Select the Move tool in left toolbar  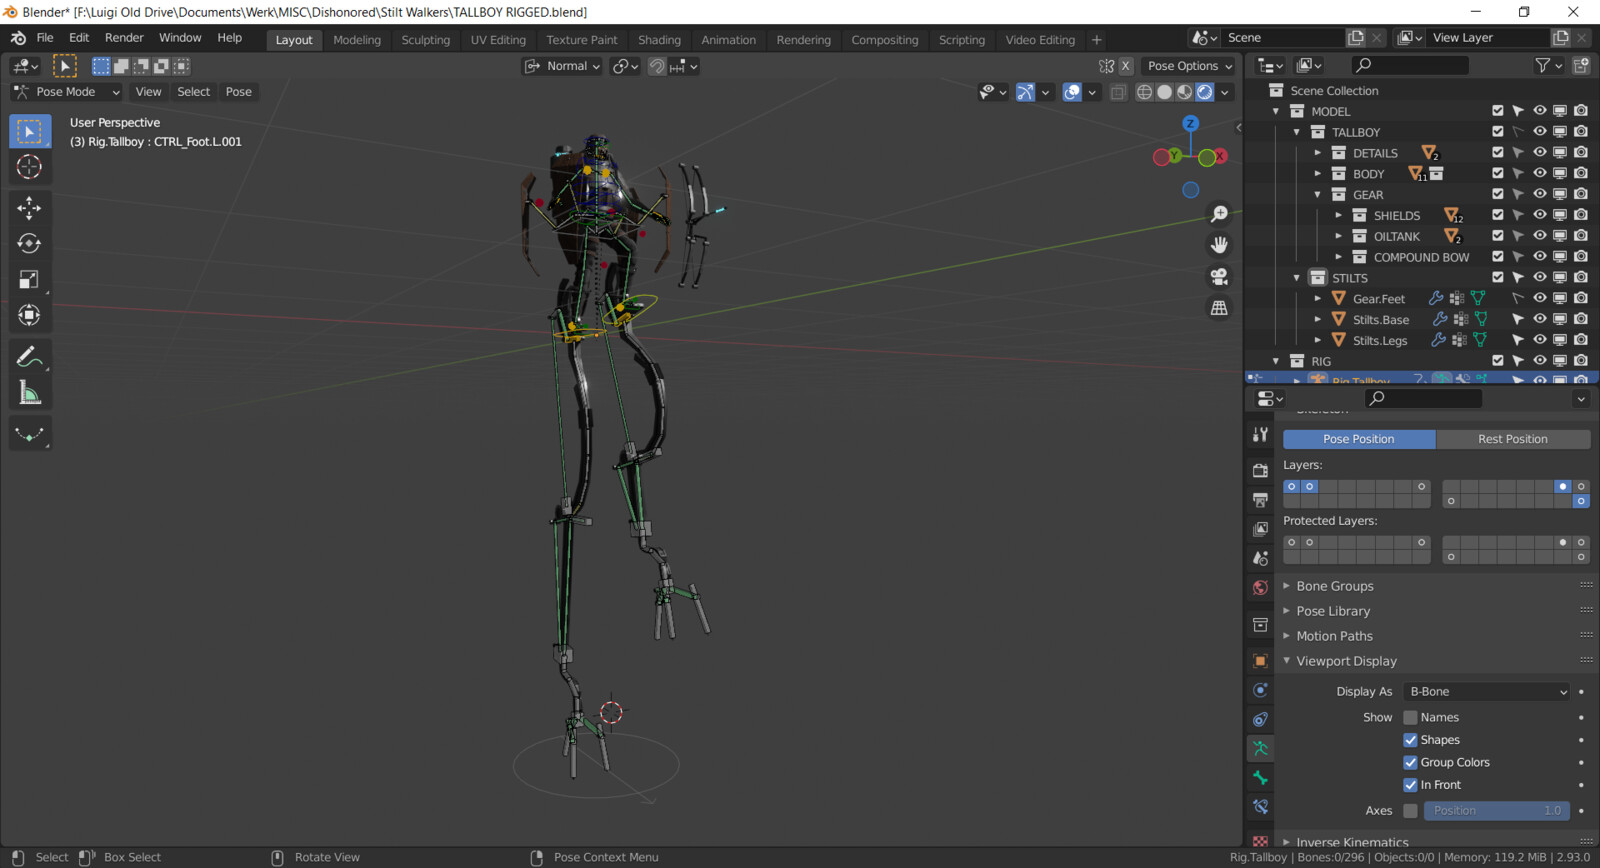(x=29, y=208)
